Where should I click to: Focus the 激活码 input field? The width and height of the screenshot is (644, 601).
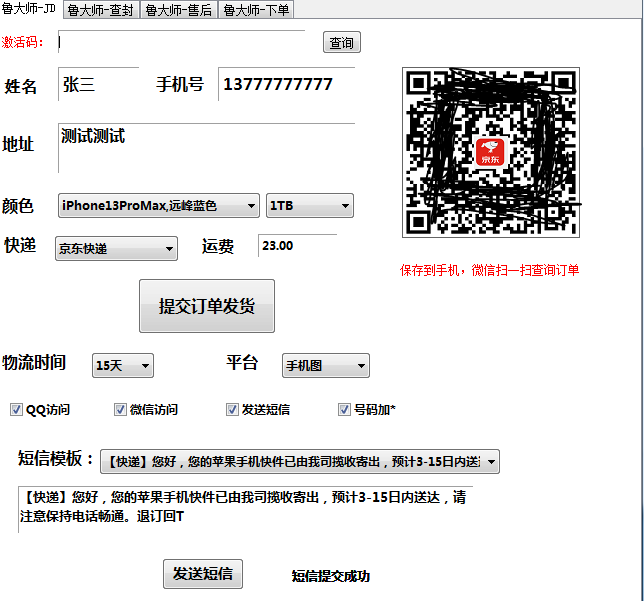pos(182,42)
